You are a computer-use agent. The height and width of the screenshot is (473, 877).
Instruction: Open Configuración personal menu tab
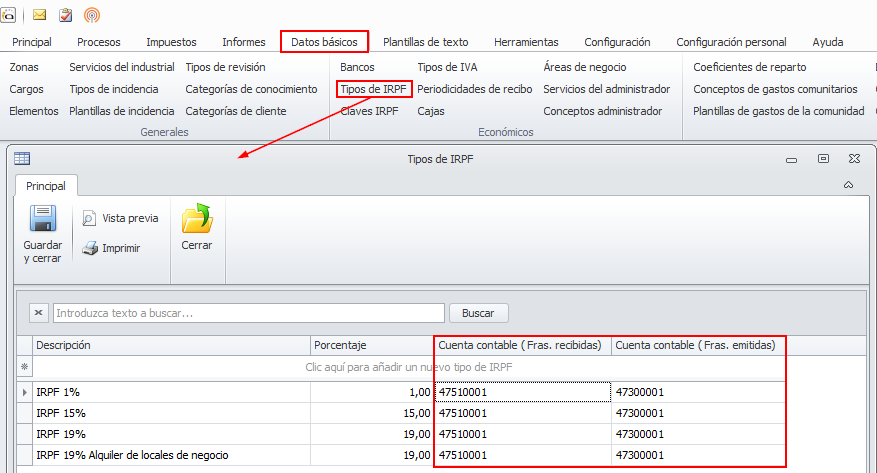tap(732, 42)
